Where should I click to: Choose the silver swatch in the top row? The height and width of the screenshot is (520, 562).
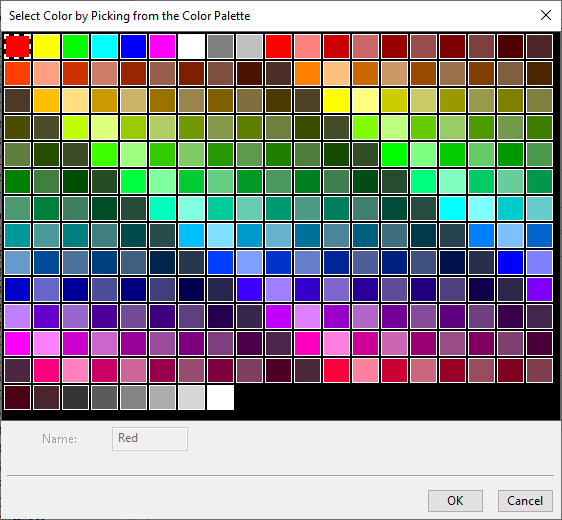point(249,46)
